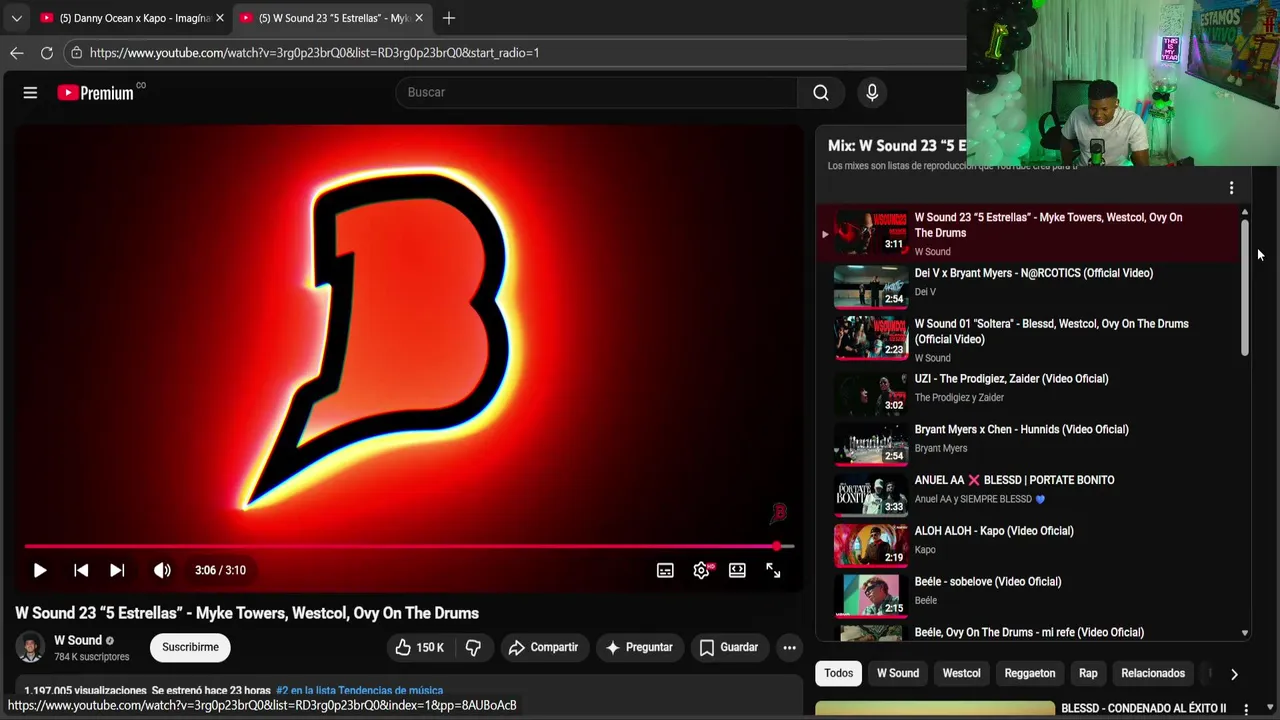Close the Danny Ocean x Kapo tab
Image resolution: width=1280 pixels, height=720 pixels.
point(220,18)
